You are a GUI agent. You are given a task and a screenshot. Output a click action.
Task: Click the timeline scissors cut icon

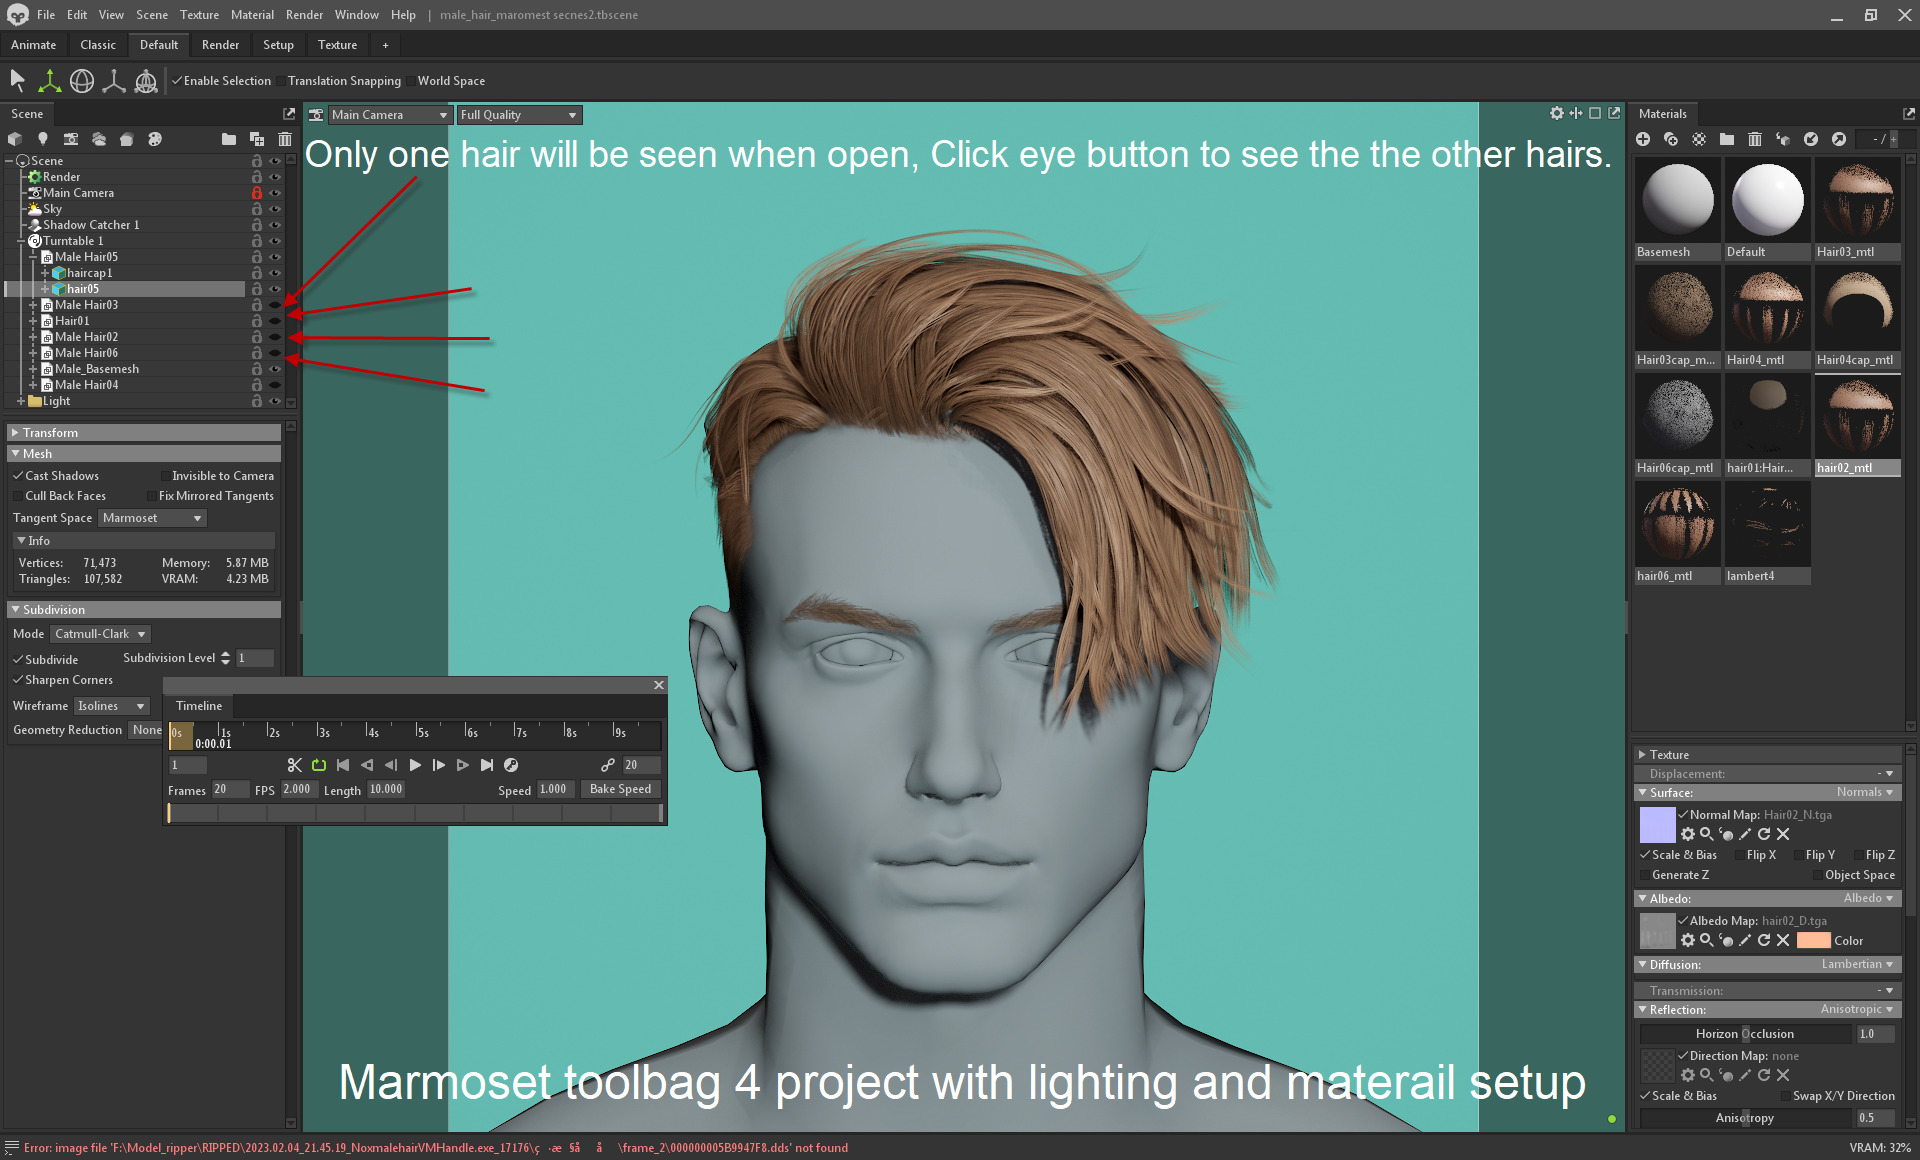tap(294, 765)
